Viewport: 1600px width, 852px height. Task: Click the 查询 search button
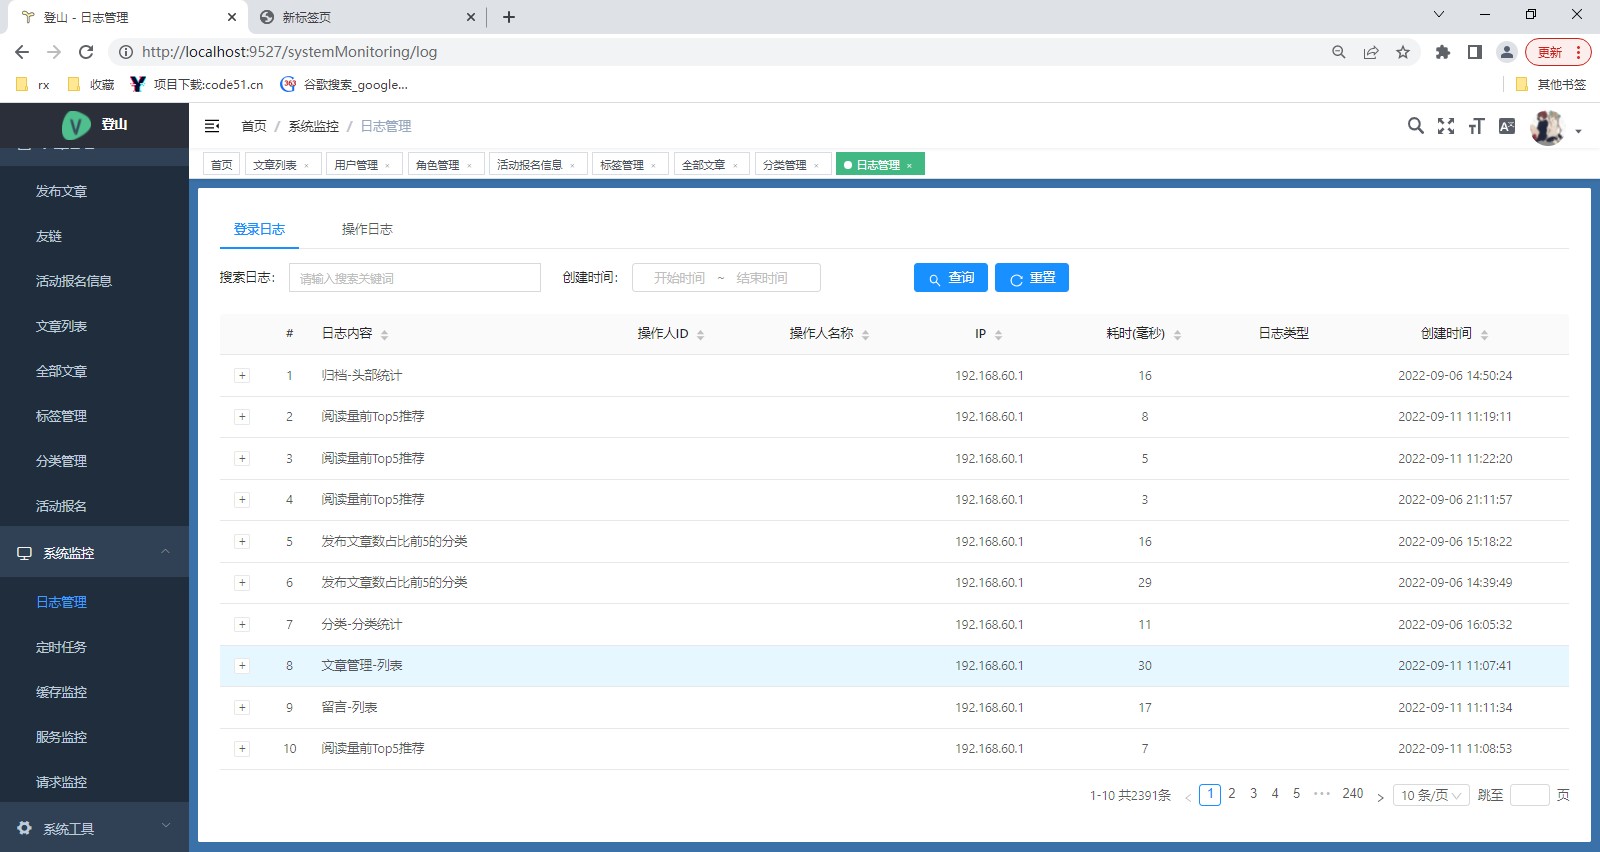tap(950, 278)
